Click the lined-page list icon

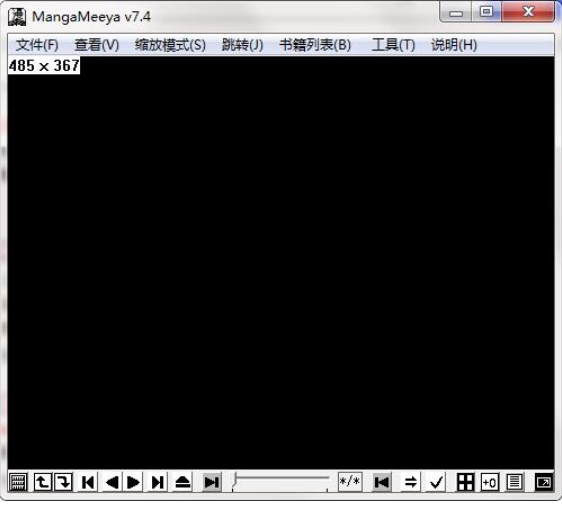[x=514, y=482]
